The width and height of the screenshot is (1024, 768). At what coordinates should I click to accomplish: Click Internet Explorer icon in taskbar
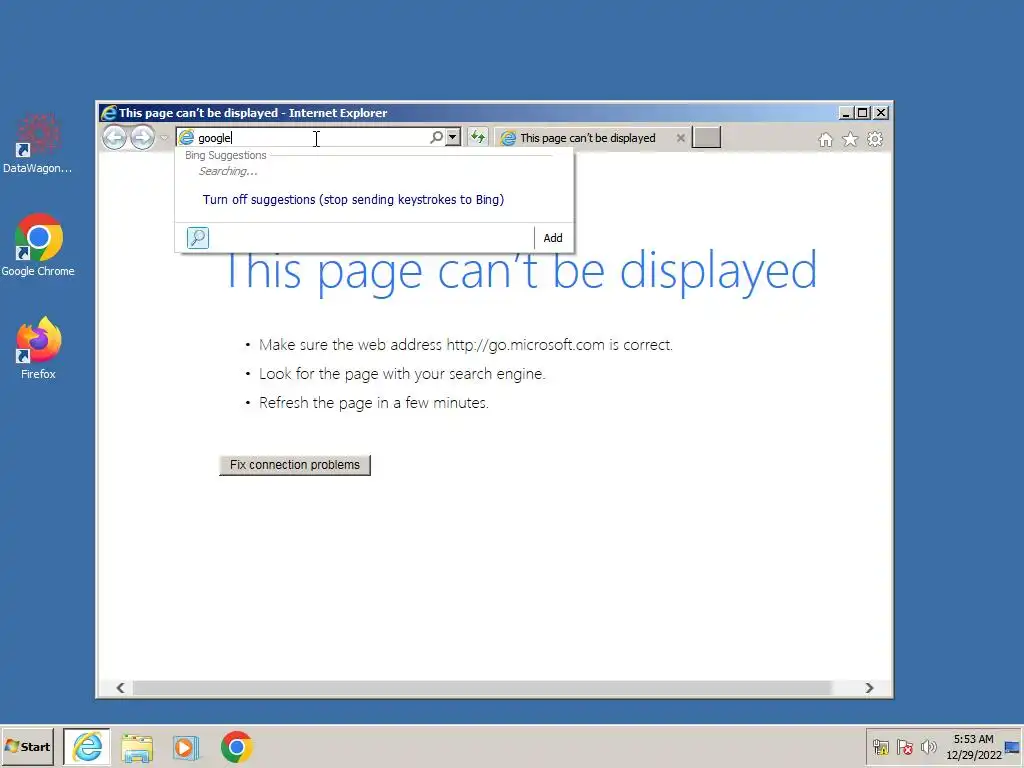87,746
